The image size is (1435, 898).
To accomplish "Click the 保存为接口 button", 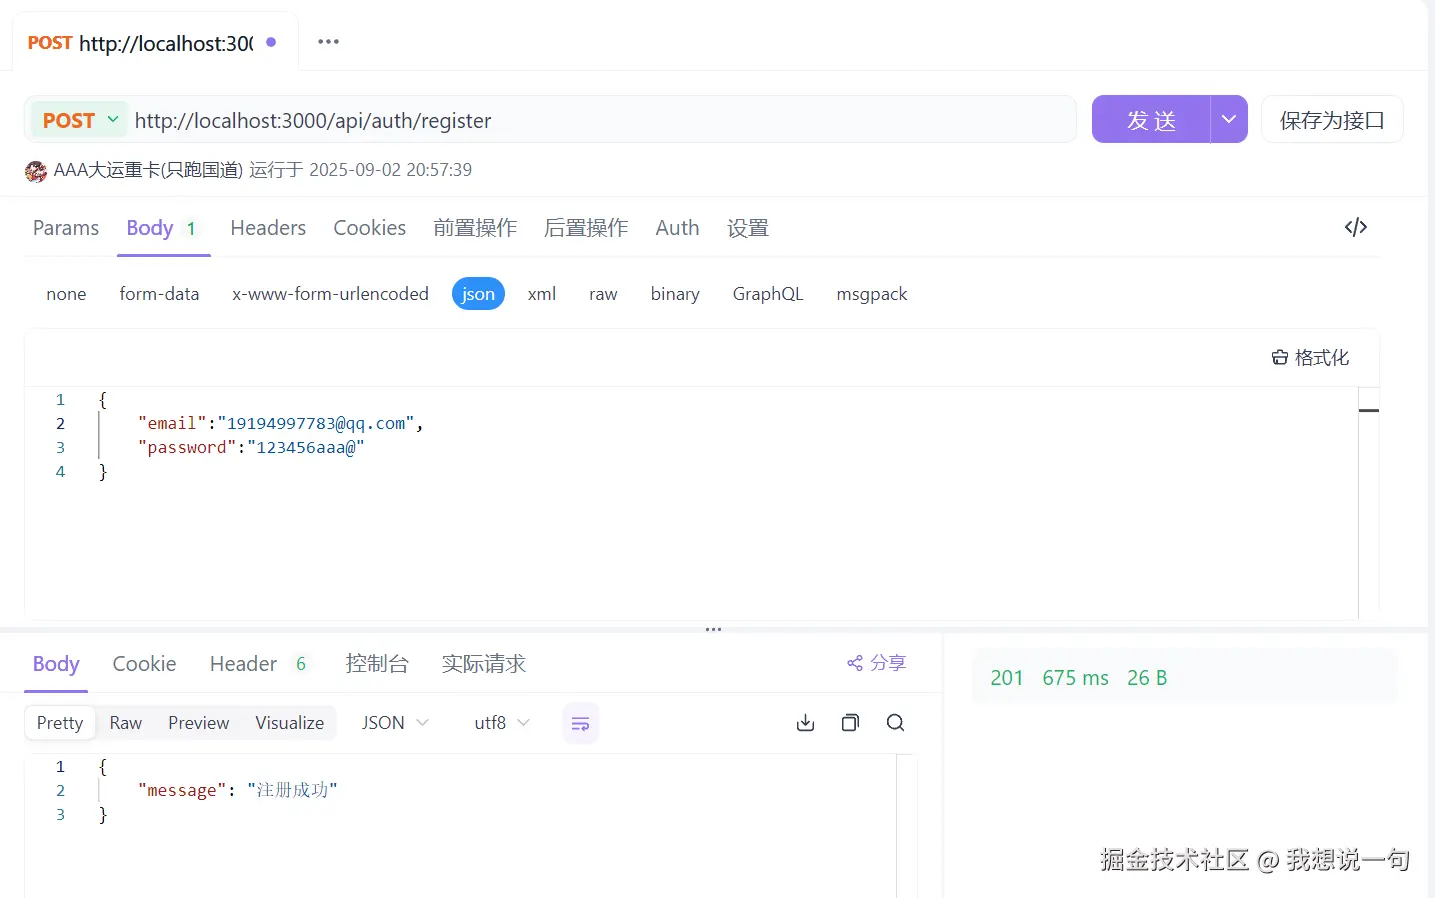I will (1332, 120).
